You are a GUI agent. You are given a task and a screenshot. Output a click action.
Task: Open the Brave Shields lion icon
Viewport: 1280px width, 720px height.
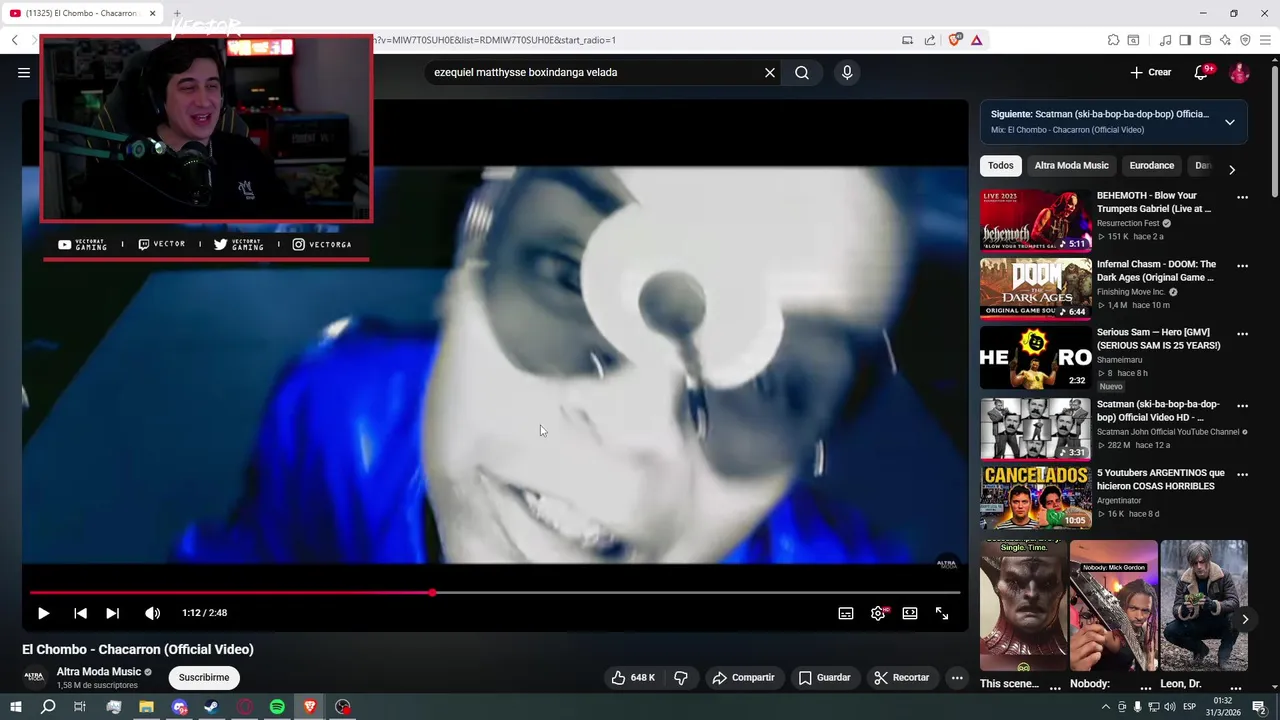tap(955, 40)
